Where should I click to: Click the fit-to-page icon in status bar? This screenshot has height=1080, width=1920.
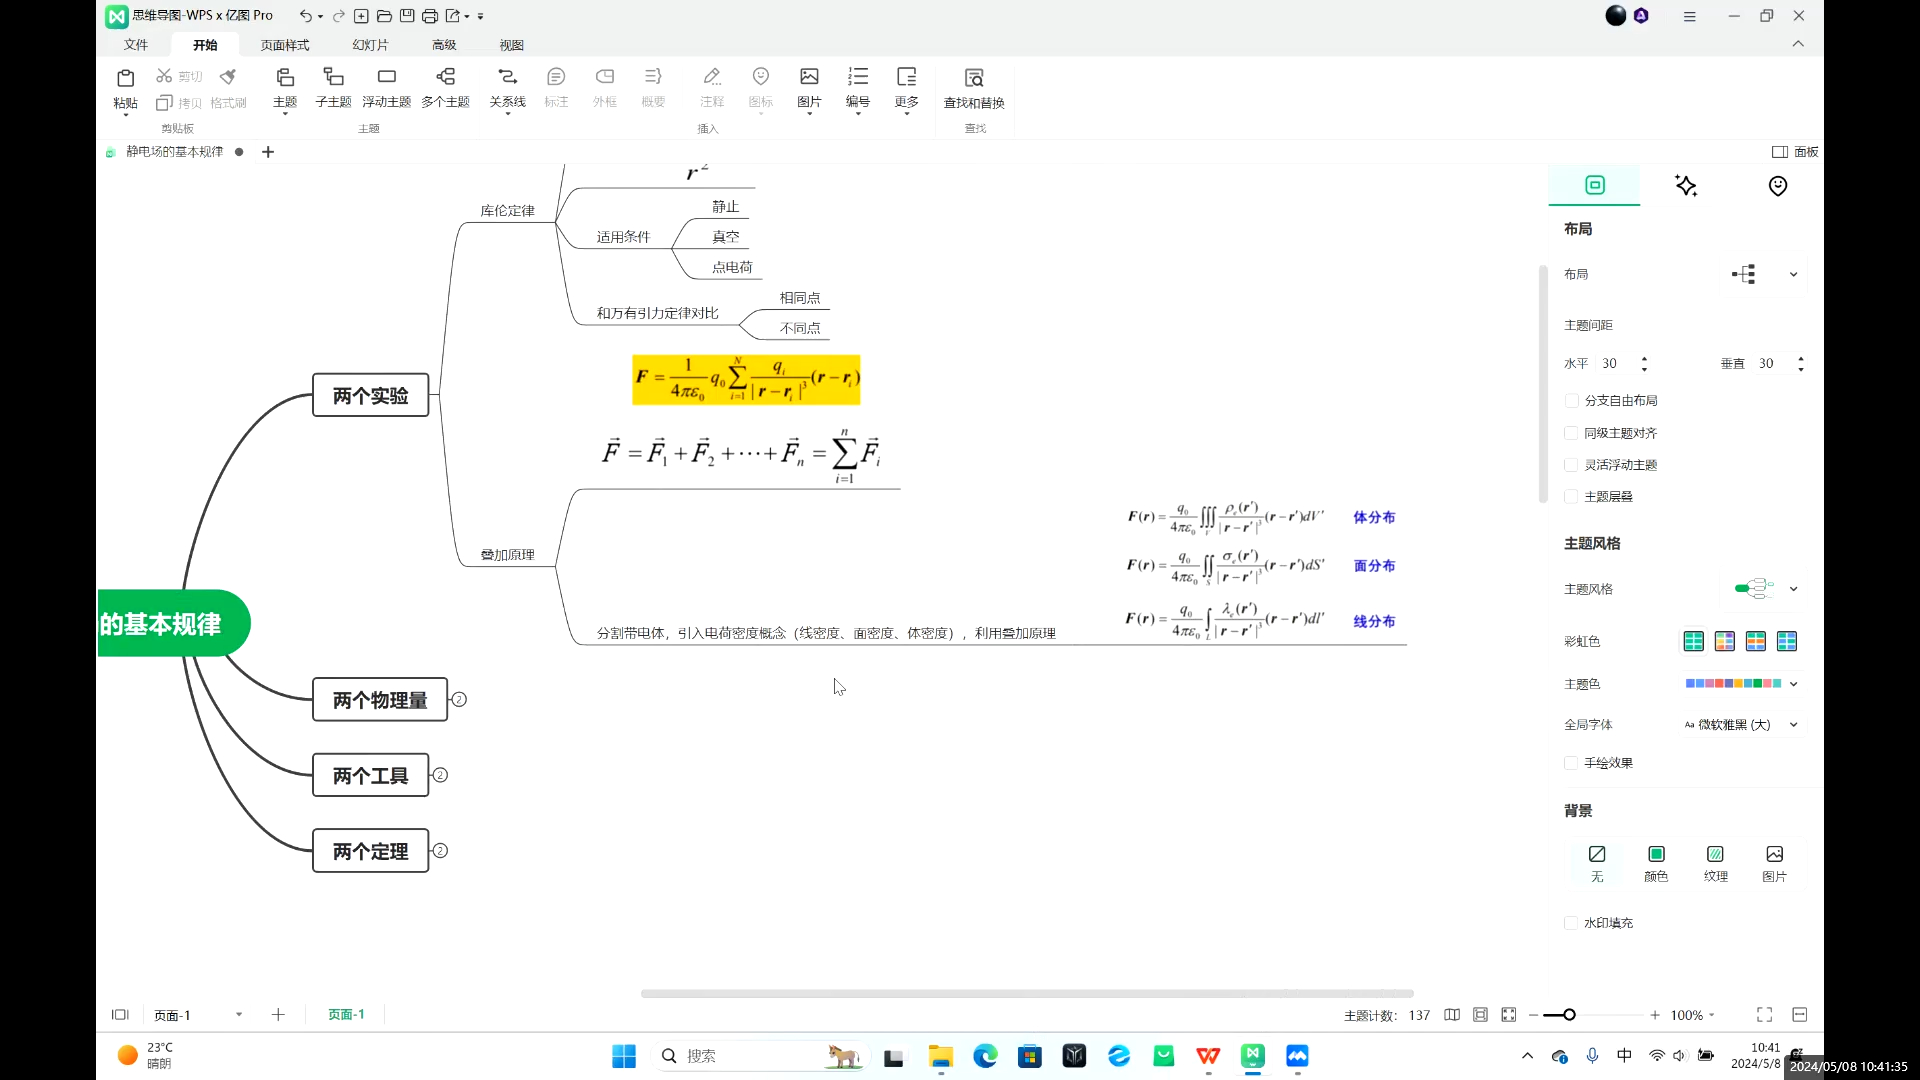[x=1509, y=1015]
